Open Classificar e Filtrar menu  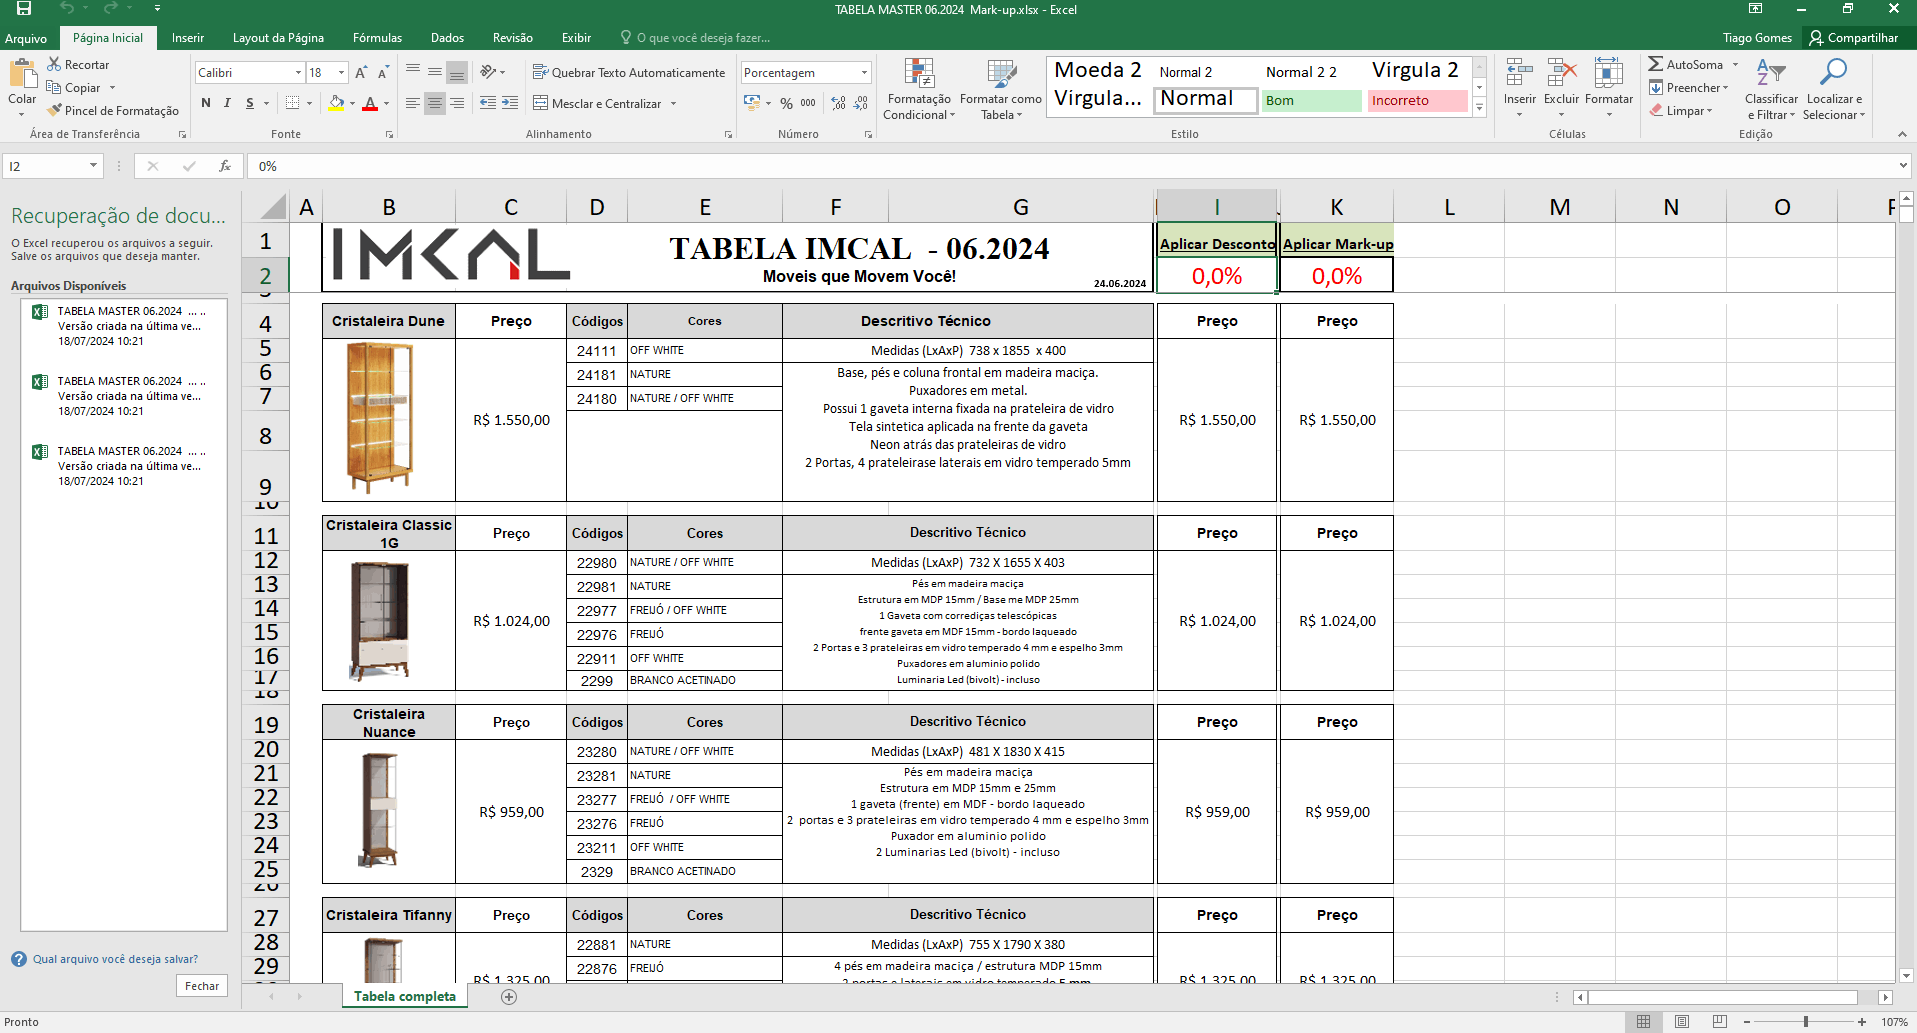(1771, 89)
